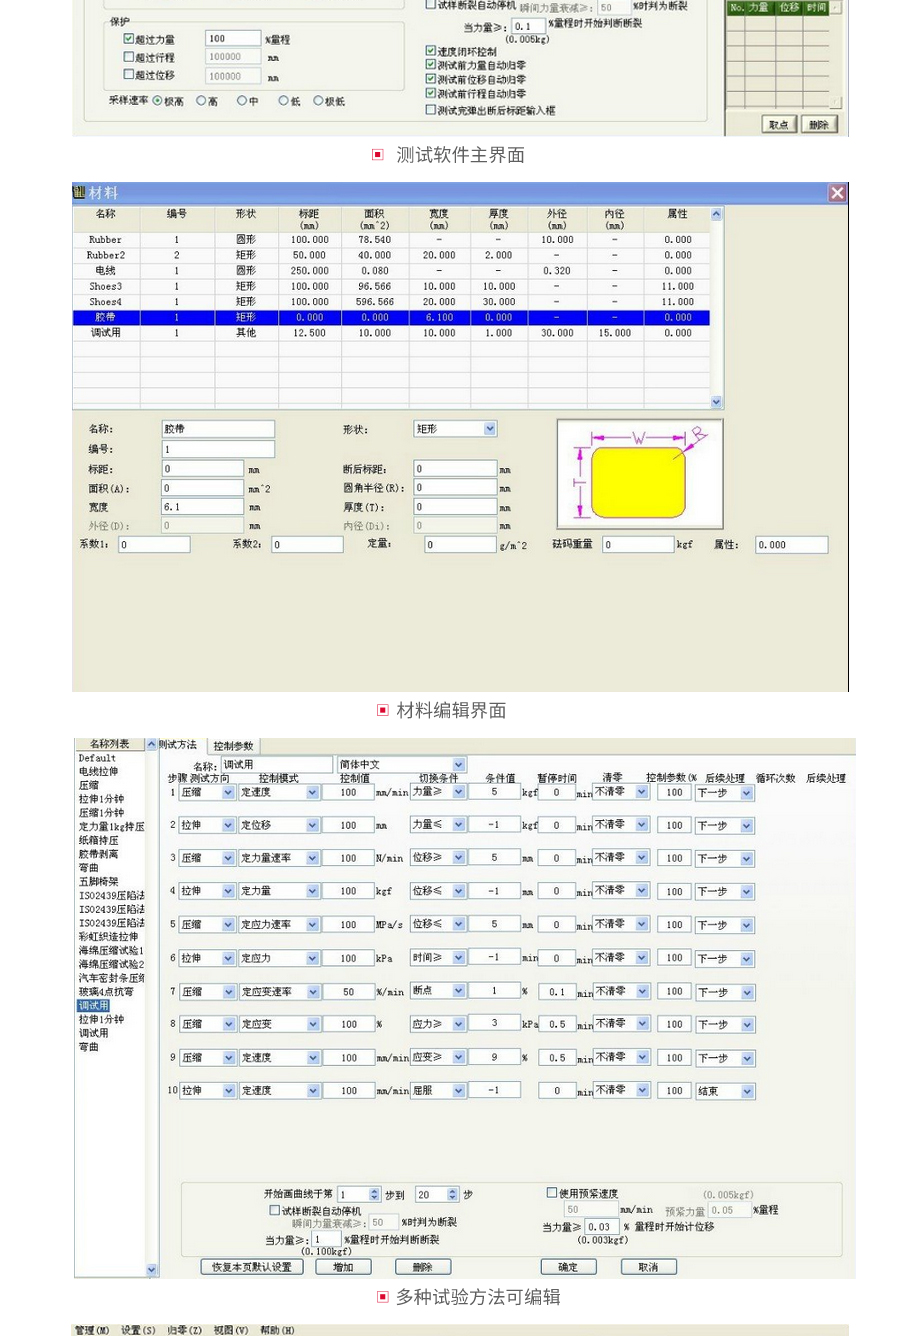Select 玻璃4点抗弯 in the method name list

click(x=106, y=992)
